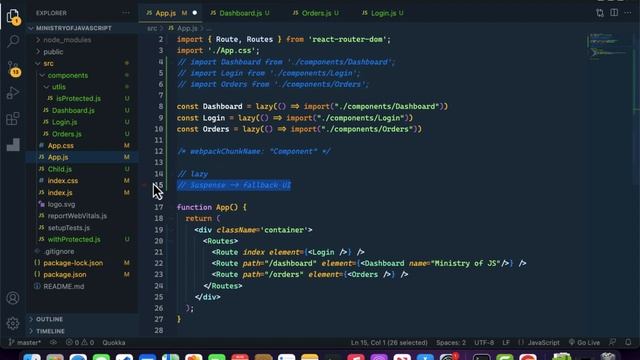
Task: Open reportWebVitals.js file
Action: click(82, 216)
